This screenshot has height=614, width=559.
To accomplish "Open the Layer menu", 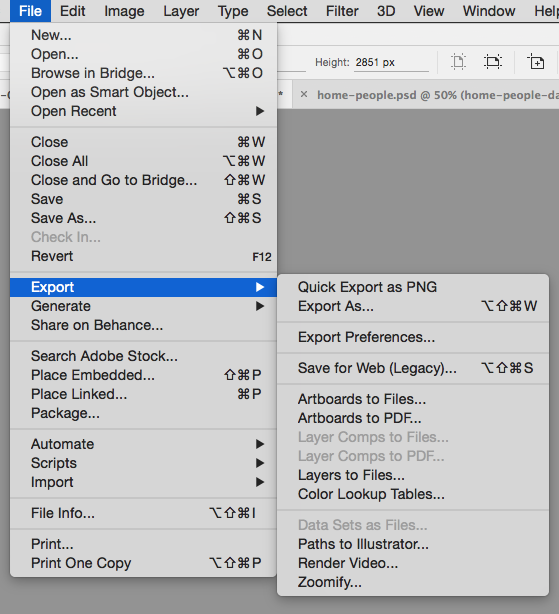I will pyautogui.click(x=181, y=11).
